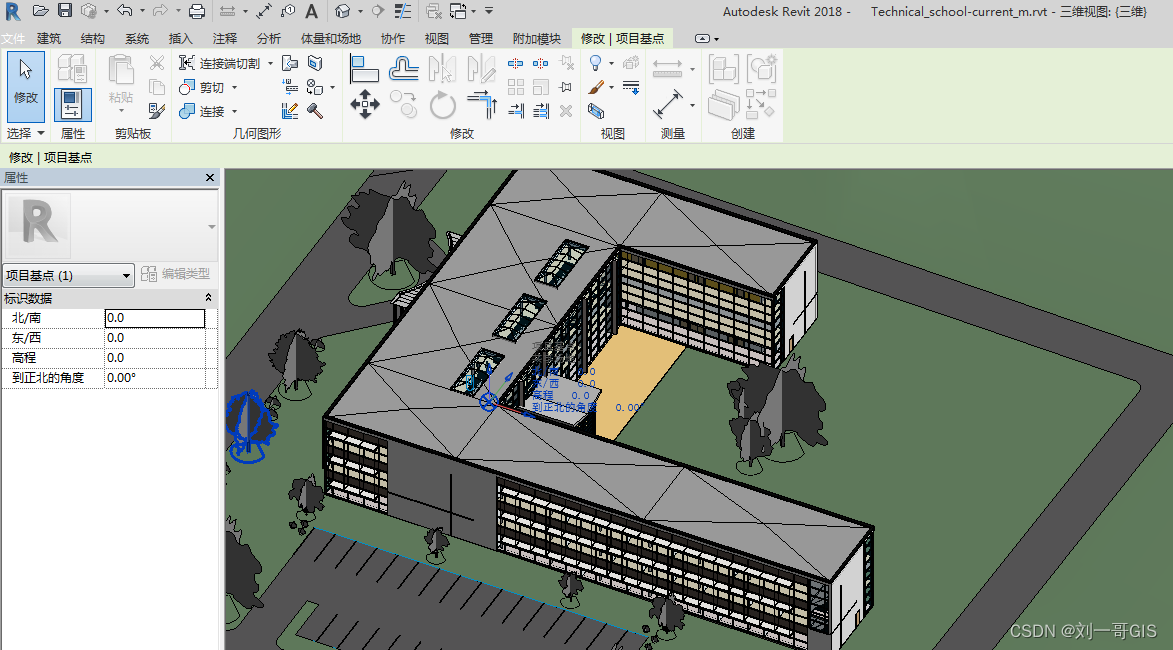
Task: Open the 管理 ribbon tab
Action: (480, 38)
